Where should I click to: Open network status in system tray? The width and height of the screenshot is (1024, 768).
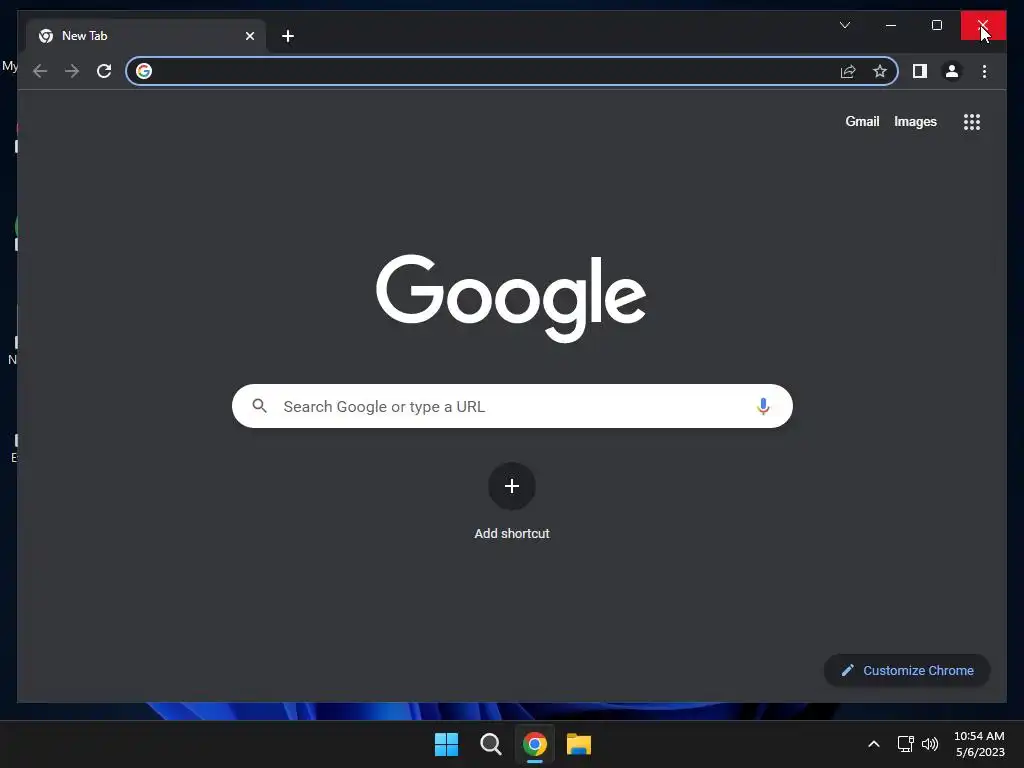click(905, 744)
